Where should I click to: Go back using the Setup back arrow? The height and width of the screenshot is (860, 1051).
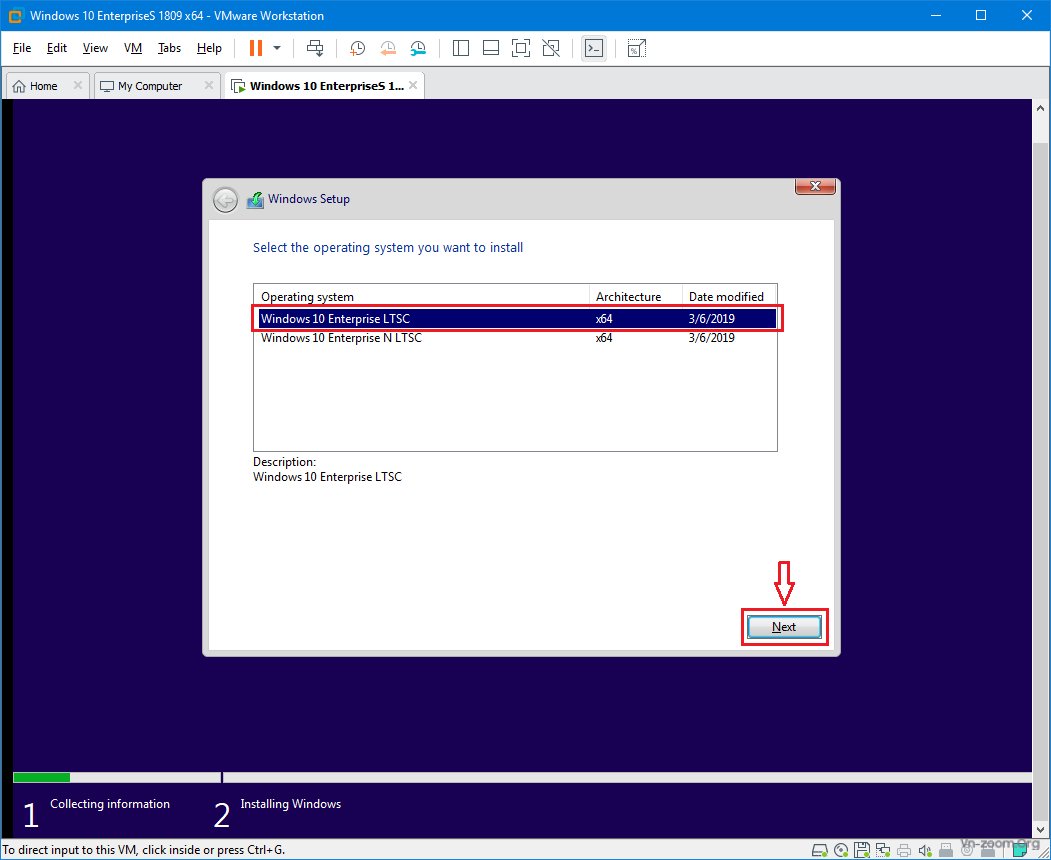click(x=225, y=200)
